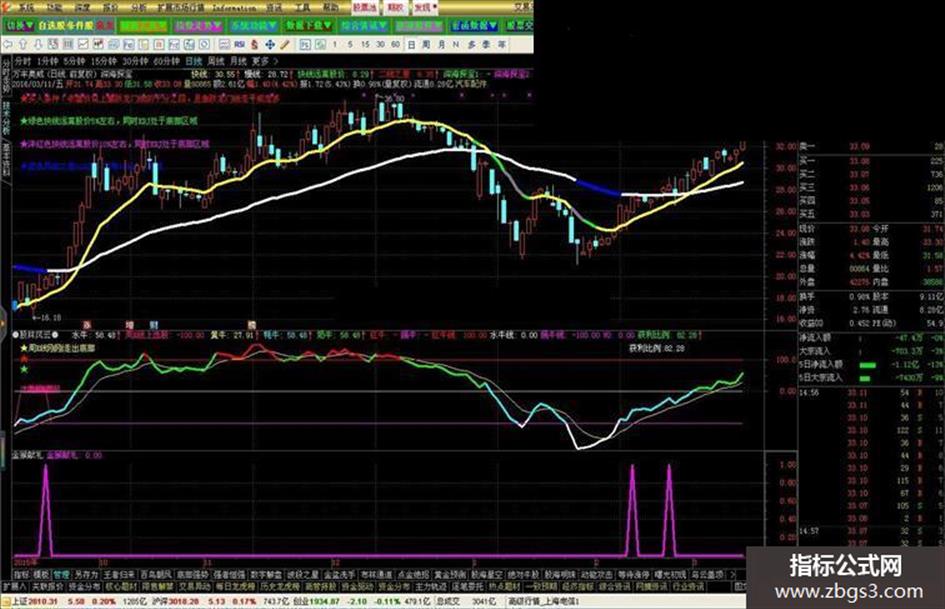This screenshot has height=609, width=945.
Task: Switch to the 期权 tab
Action: (x=395, y=7)
